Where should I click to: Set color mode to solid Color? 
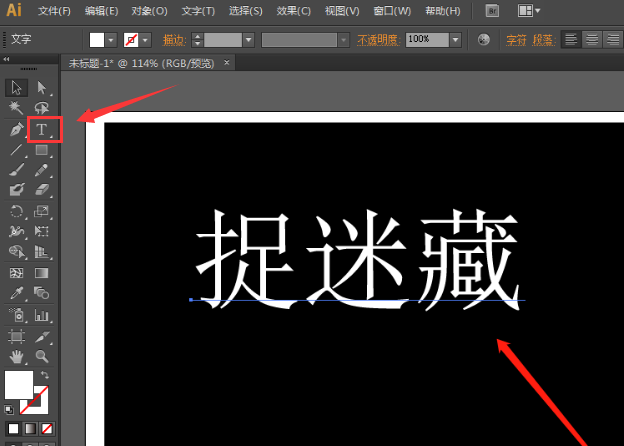[13, 428]
